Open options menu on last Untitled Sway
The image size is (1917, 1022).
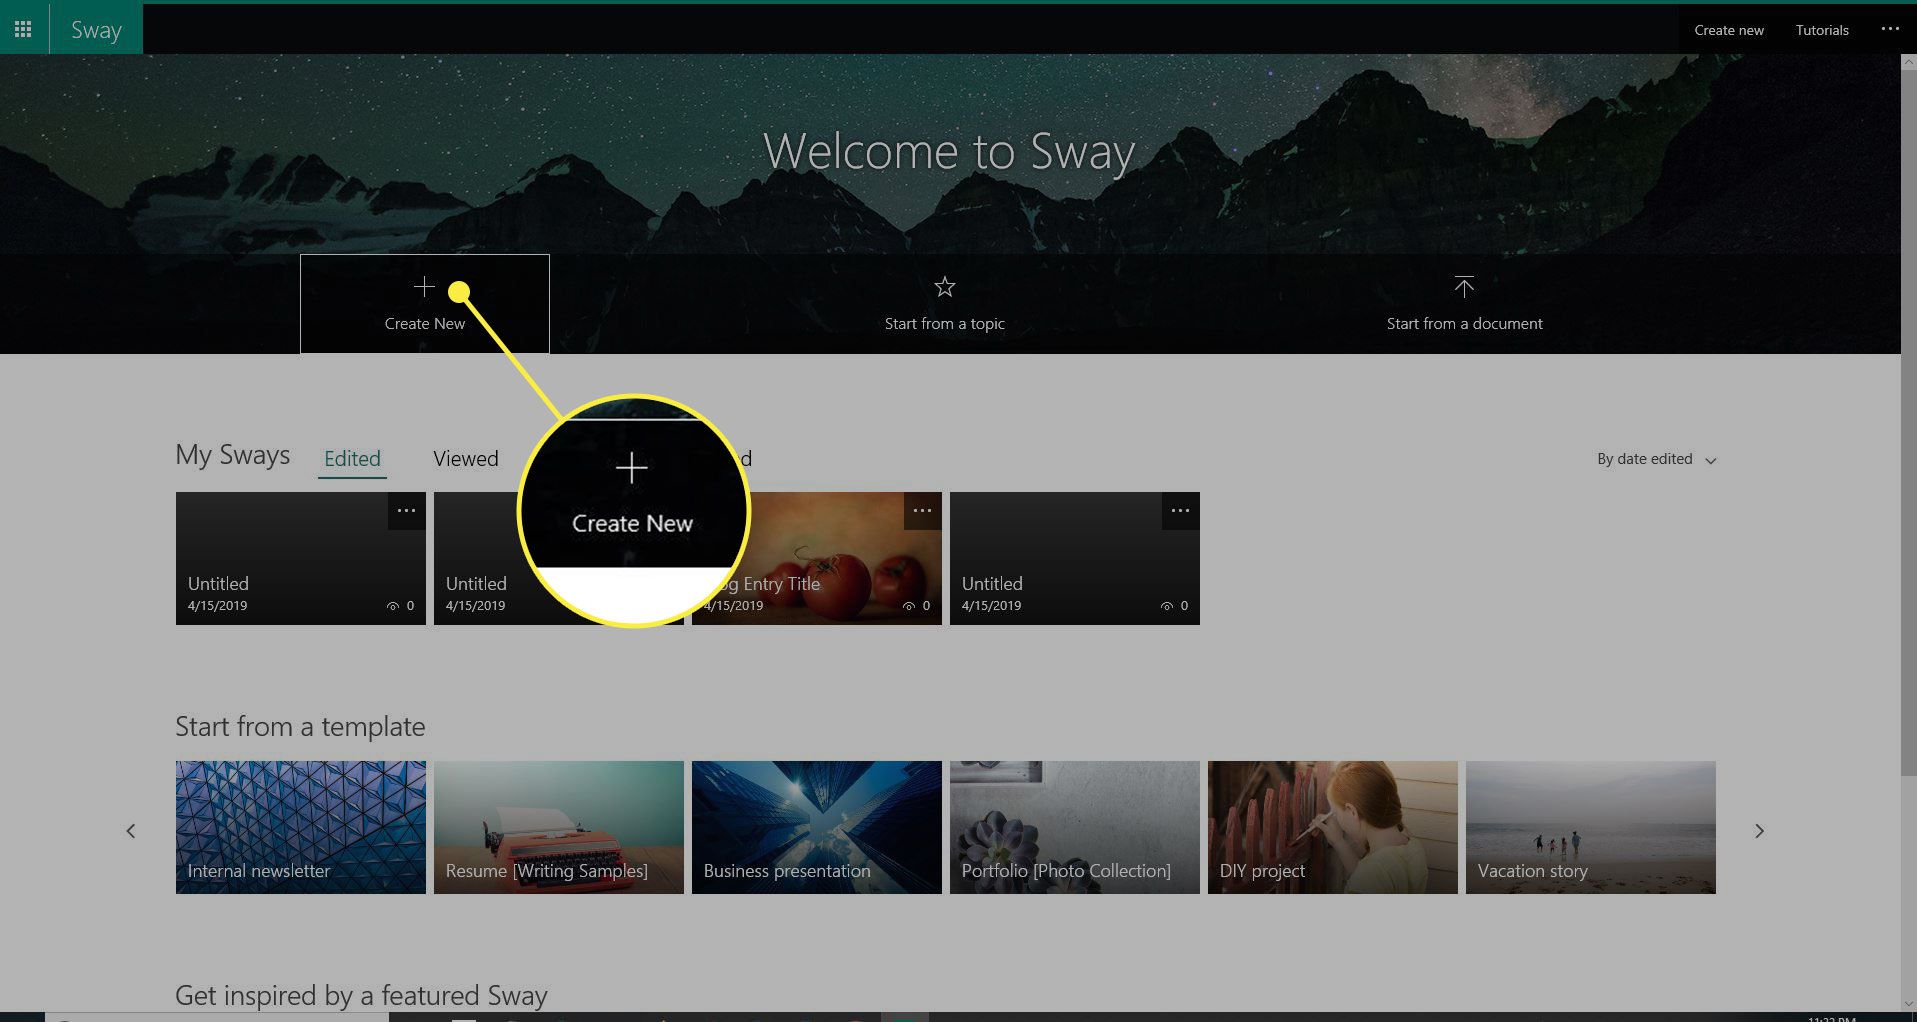click(1180, 511)
